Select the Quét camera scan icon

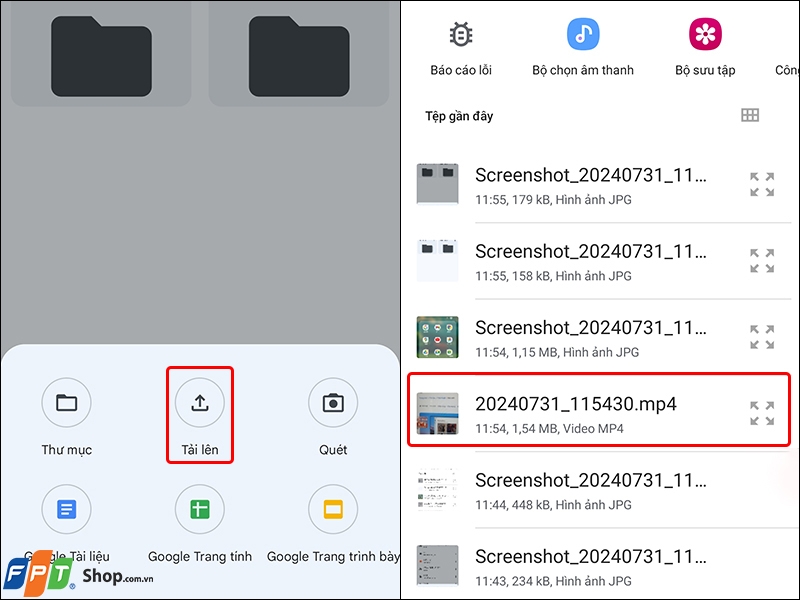(333, 403)
